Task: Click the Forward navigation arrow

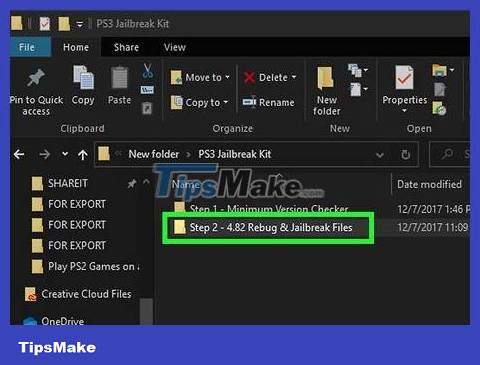Action: pyautogui.click(x=44, y=154)
